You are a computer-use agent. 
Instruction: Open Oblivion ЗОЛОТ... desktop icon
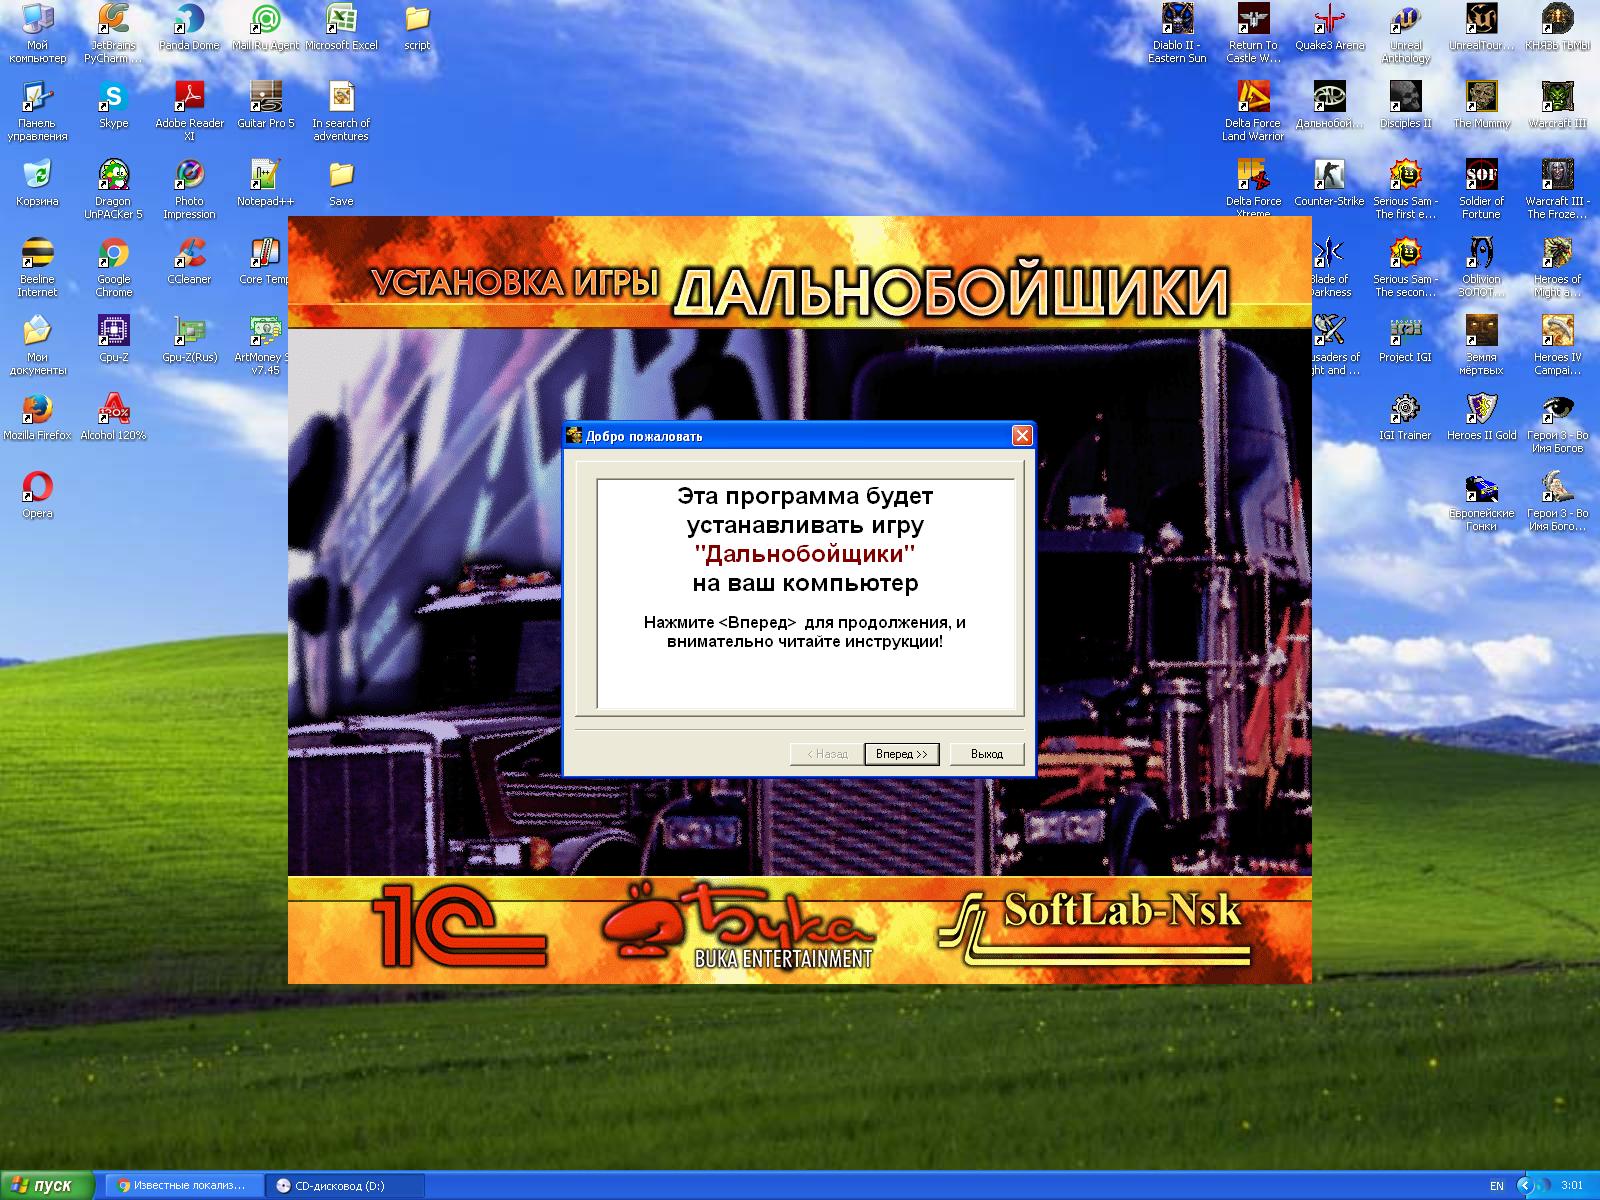[x=1481, y=267]
